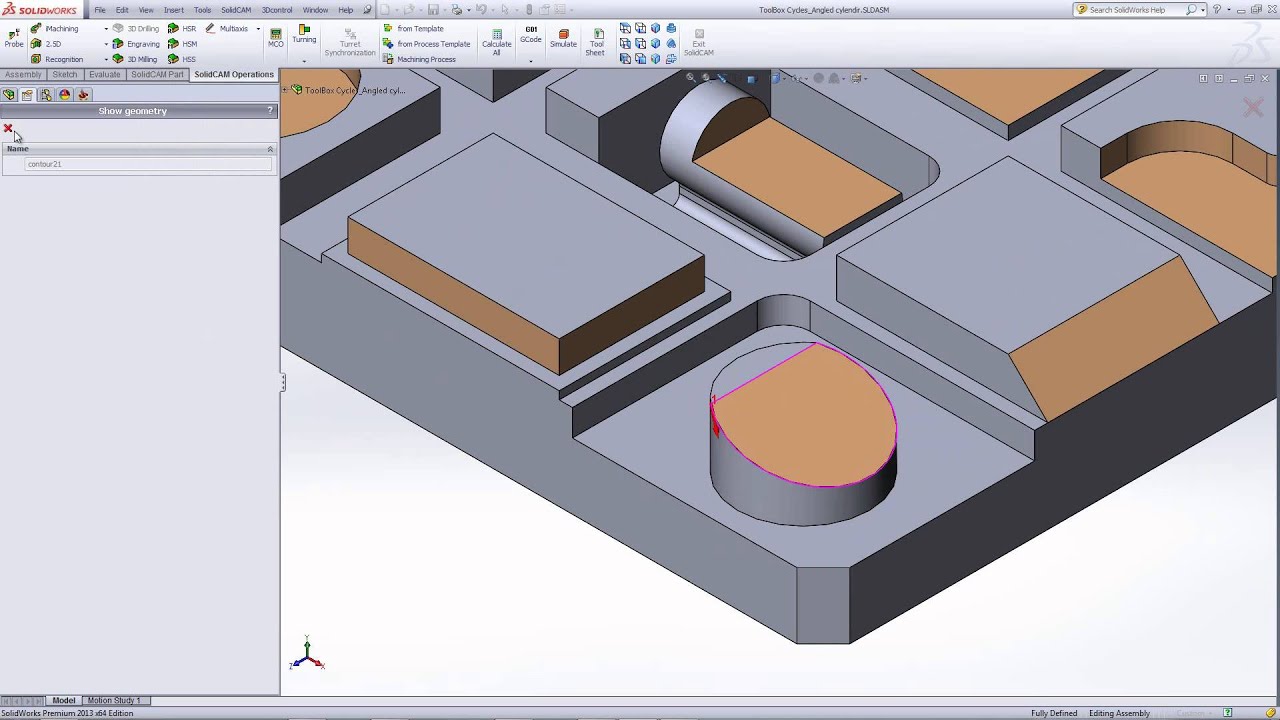Switch to the Motion Study 1 tab
Viewport: 1280px width, 720px height.
pyautogui.click(x=114, y=700)
